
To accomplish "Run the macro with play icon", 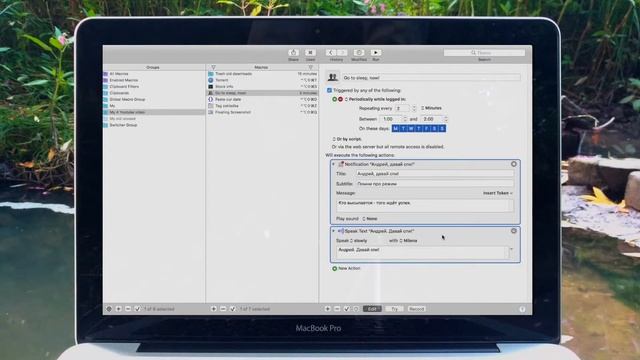I will [376, 52].
